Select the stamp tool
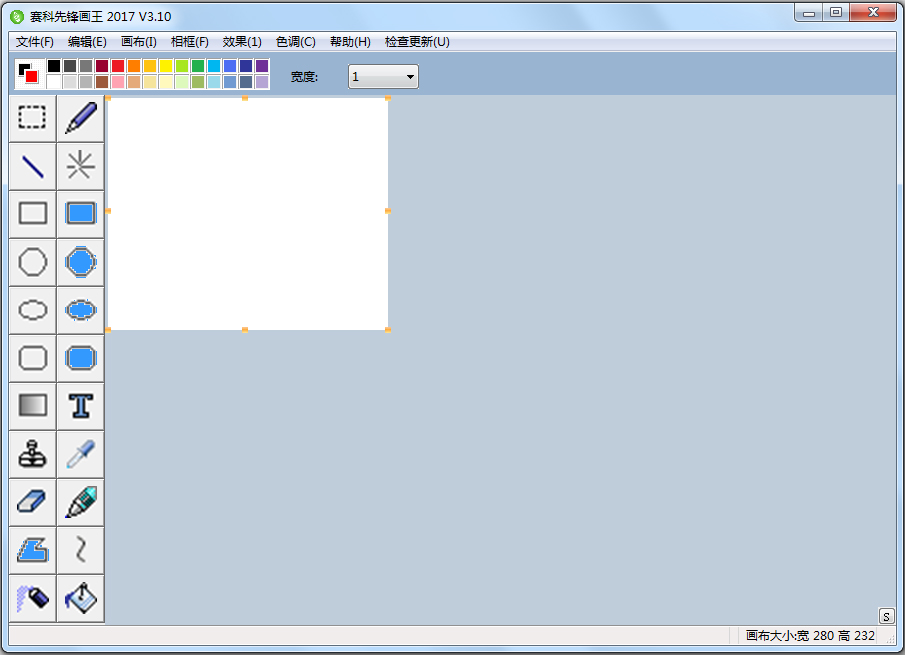 (32, 454)
